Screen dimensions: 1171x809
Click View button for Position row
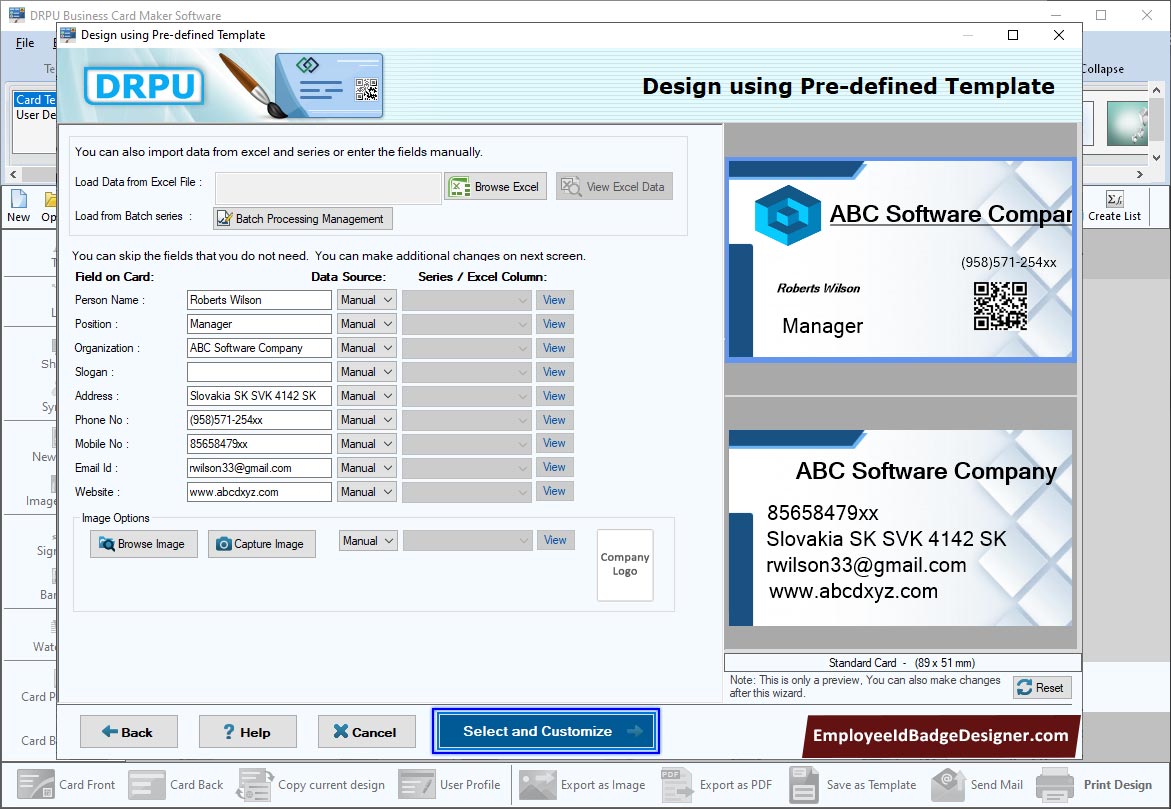point(554,323)
